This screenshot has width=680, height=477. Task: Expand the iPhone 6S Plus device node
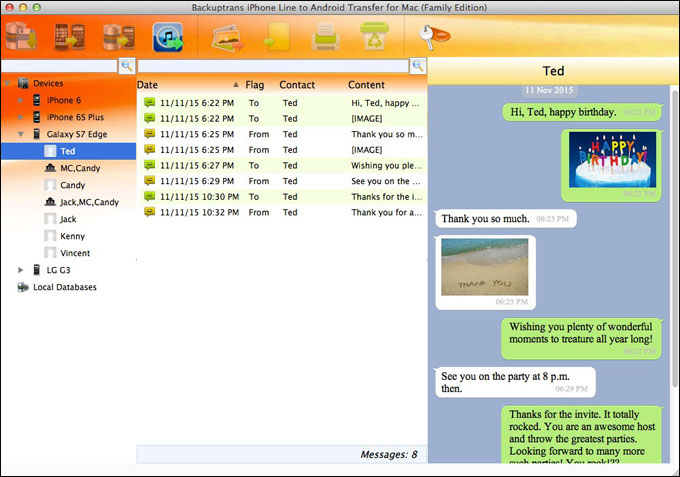point(20,117)
